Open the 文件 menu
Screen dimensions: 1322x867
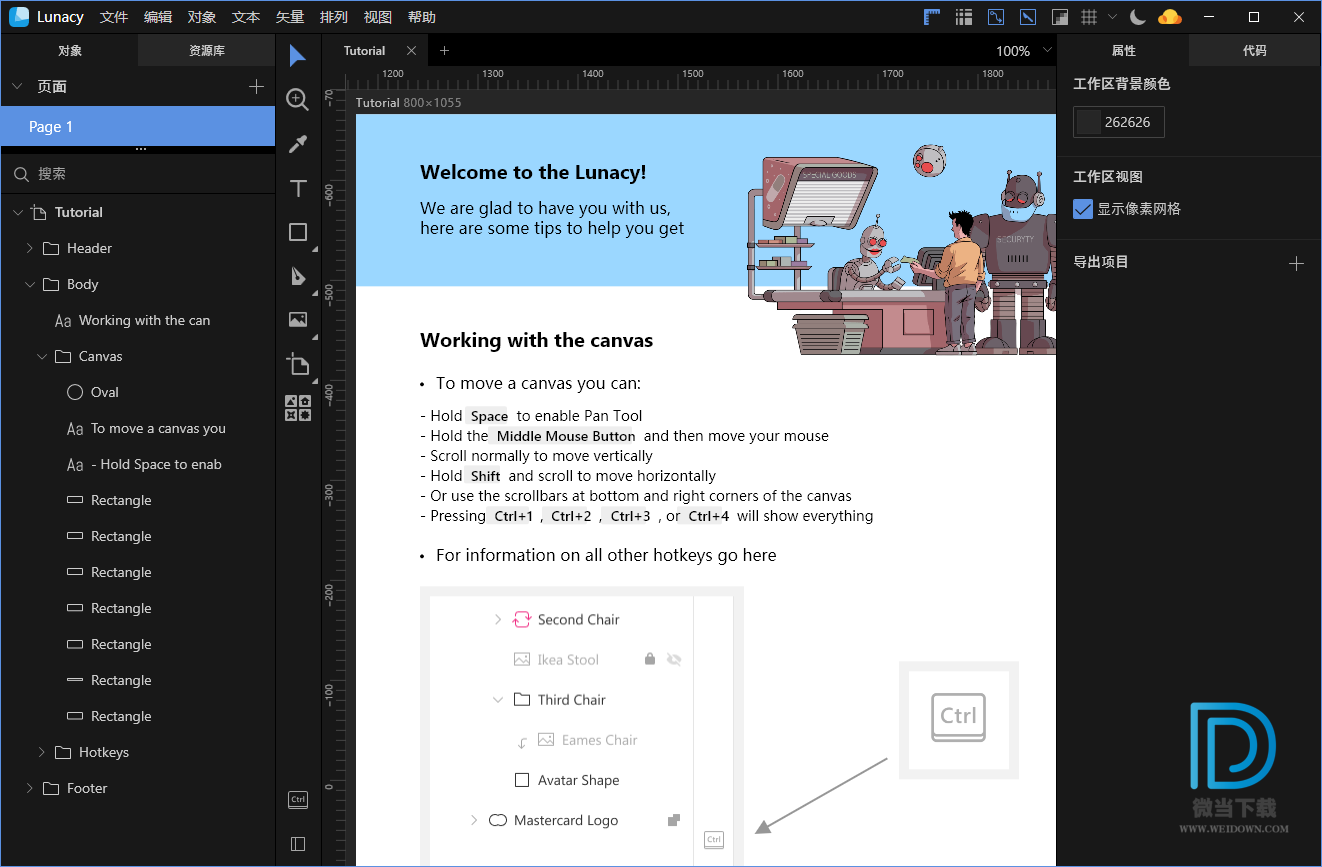(114, 17)
